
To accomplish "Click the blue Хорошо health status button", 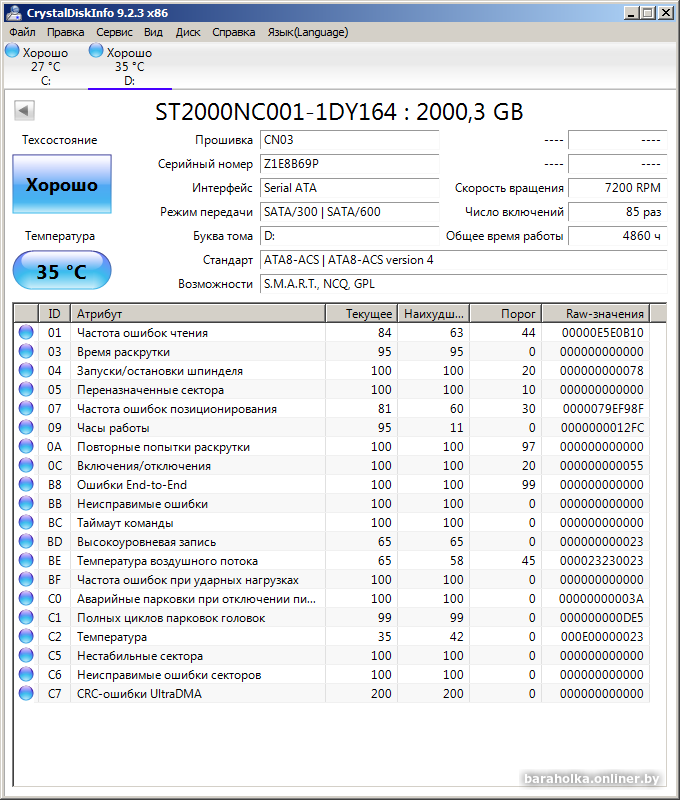I will coord(61,184).
